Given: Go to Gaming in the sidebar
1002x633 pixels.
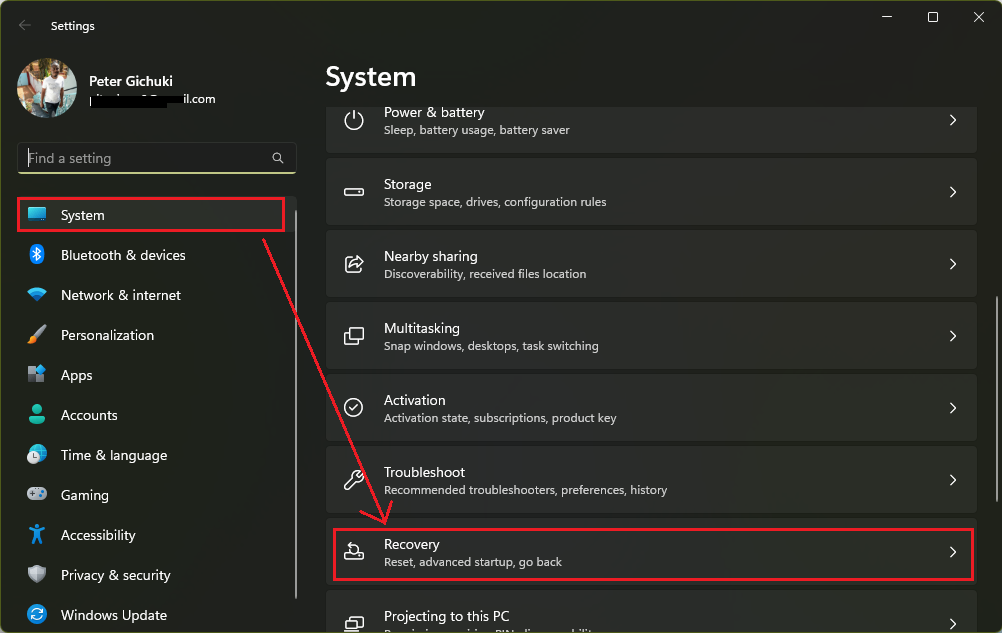Looking at the screenshot, I should (x=84, y=495).
